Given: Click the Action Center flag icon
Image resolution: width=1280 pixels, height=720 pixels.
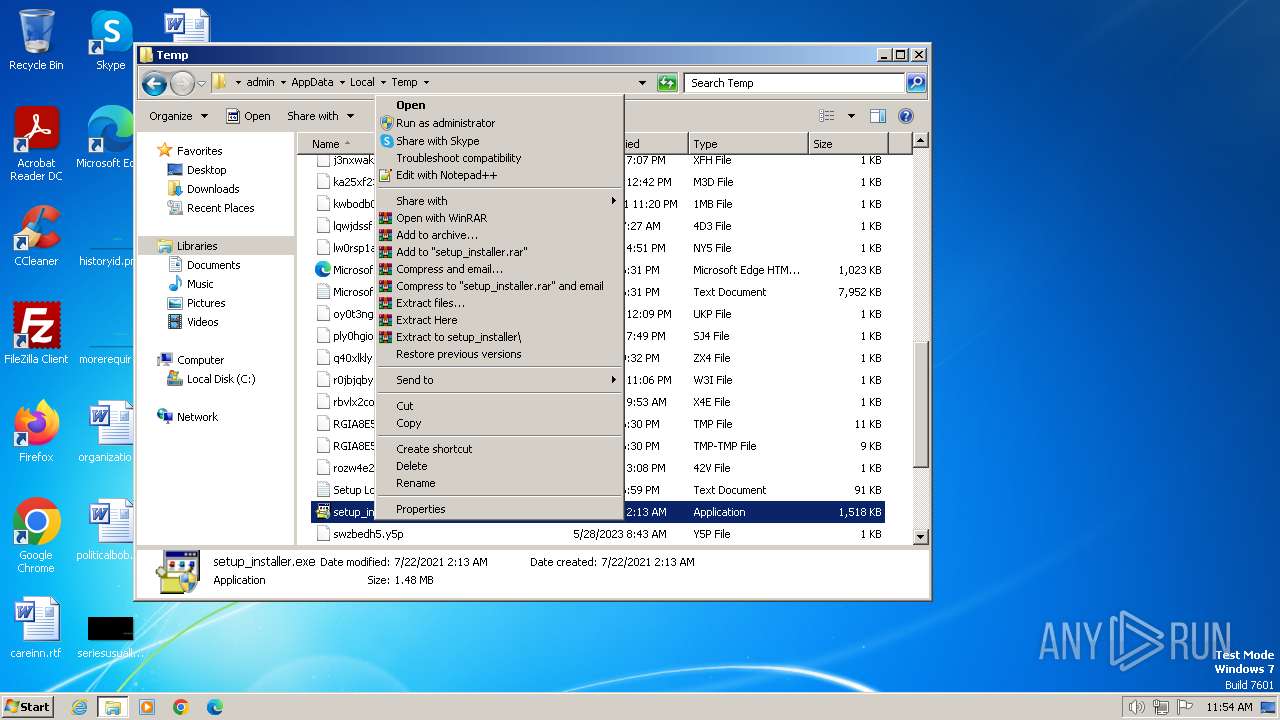Looking at the screenshot, I should [x=1185, y=707].
